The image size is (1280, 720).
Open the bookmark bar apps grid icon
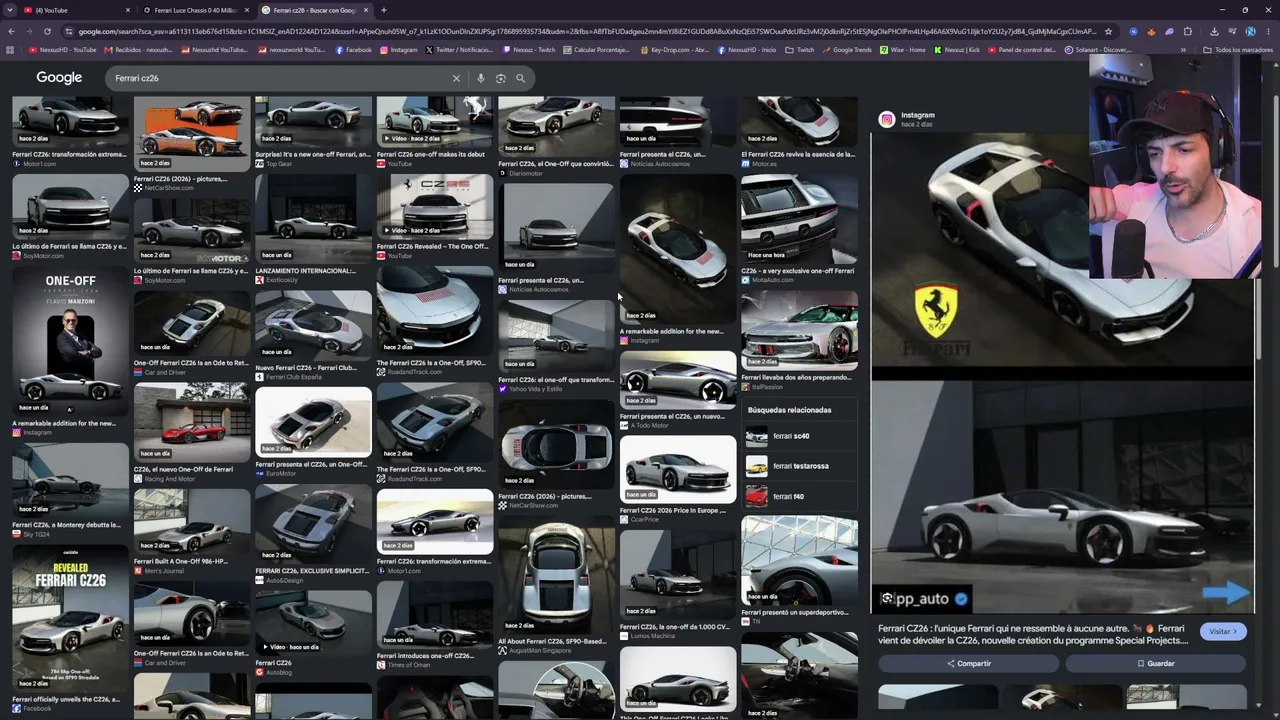[x=11, y=50]
